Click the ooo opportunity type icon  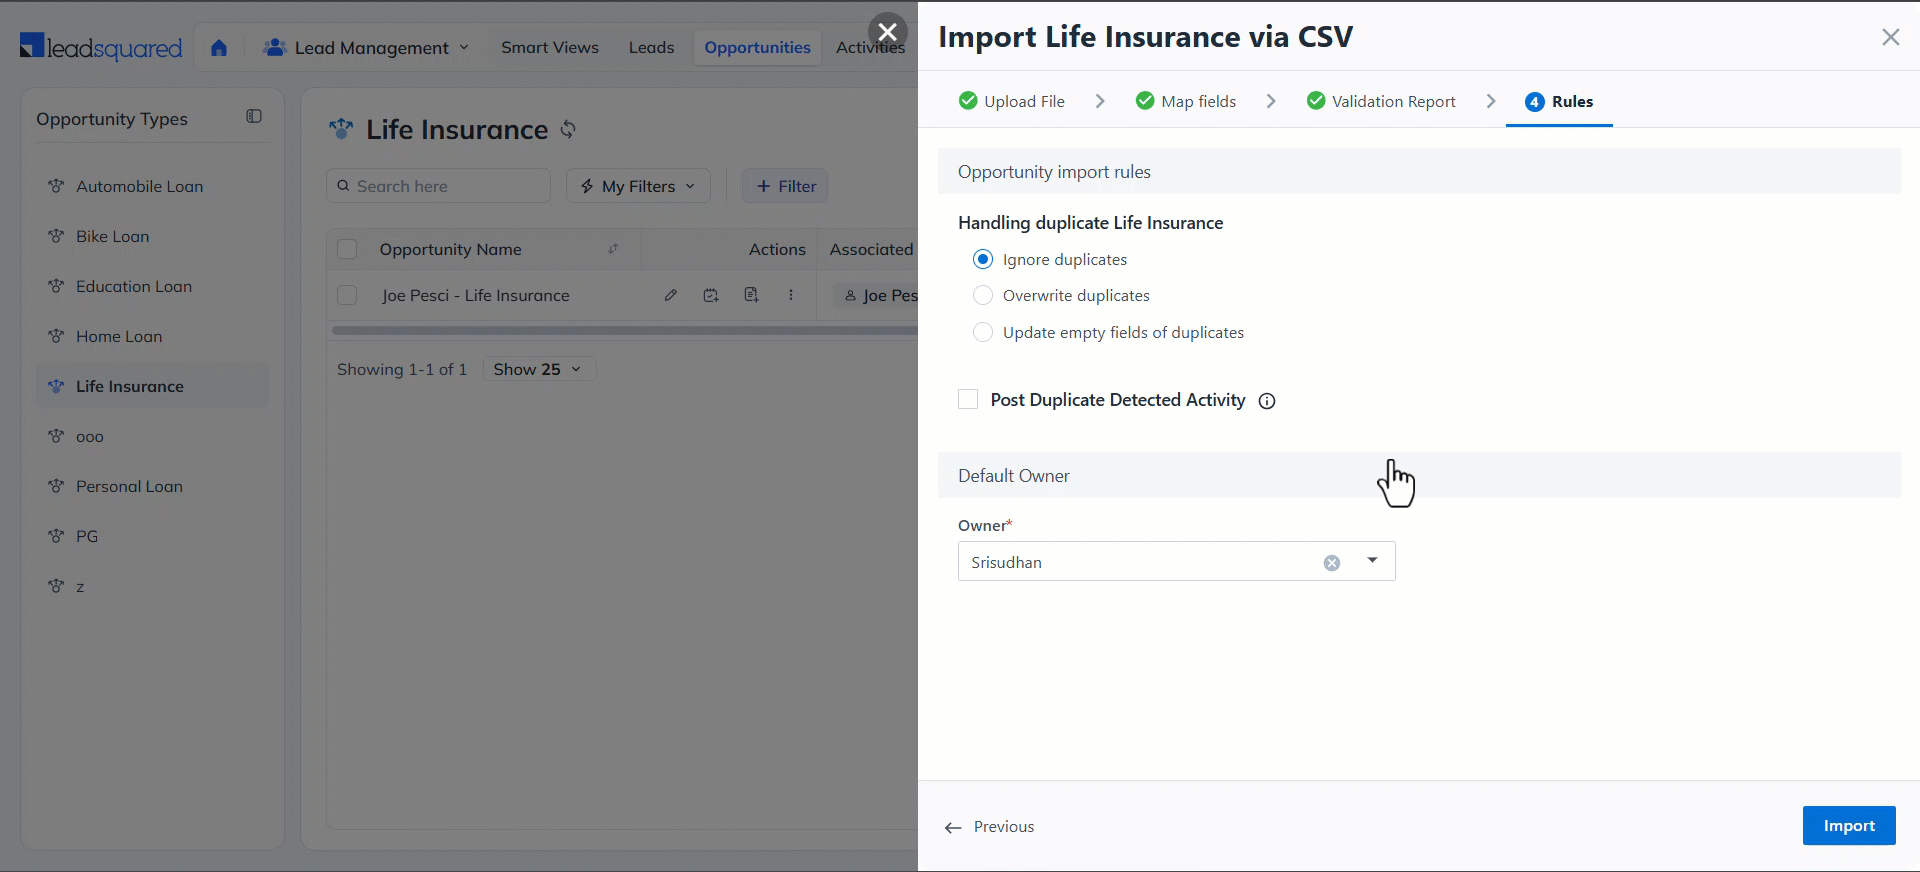[56, 436]
